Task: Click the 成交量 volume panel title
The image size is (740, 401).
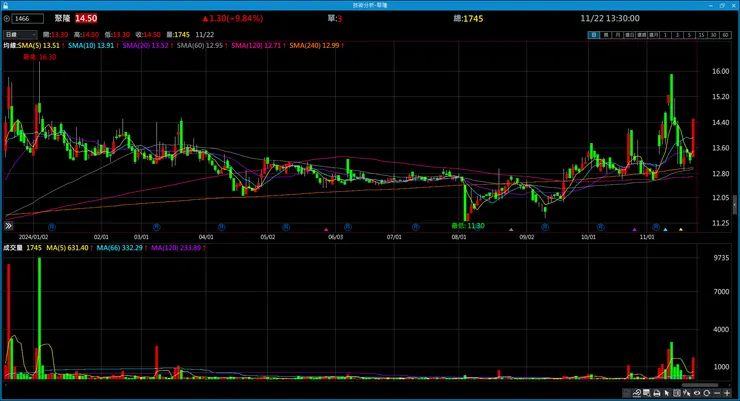Action: (x=13, y=248)
